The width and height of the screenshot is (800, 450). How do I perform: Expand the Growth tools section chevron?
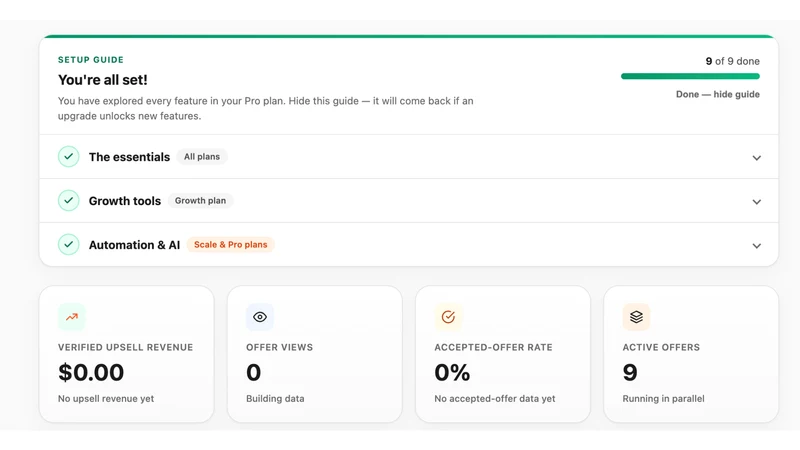click(x=757, y=202)
